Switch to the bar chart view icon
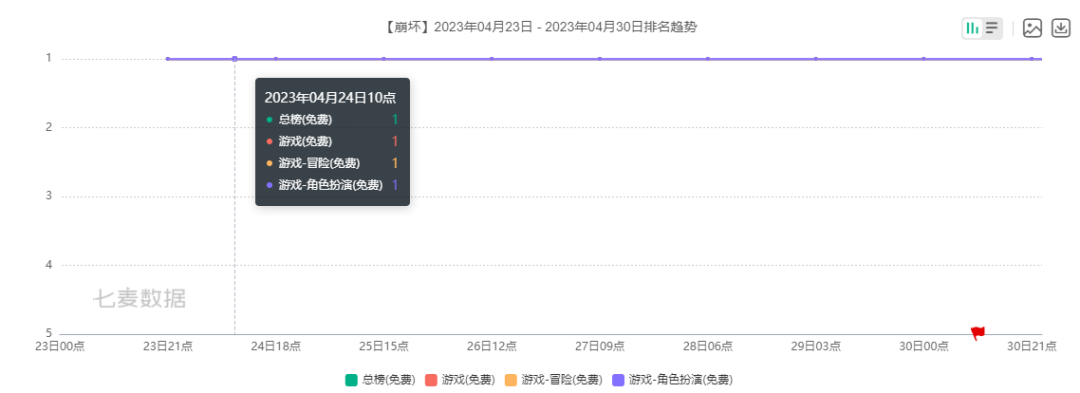This screenshot has width=1080, height=393. click(973, 28)
